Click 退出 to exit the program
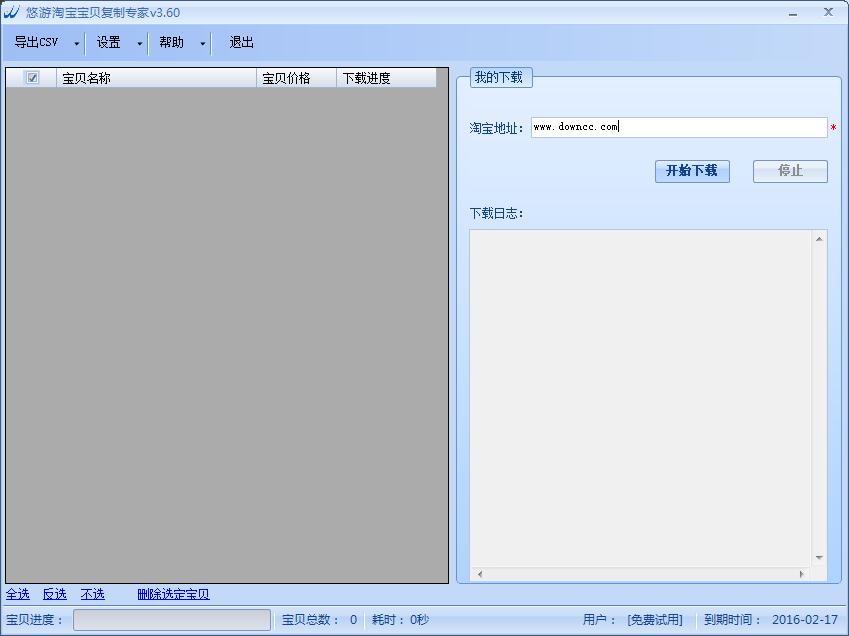 coord(240,43)
